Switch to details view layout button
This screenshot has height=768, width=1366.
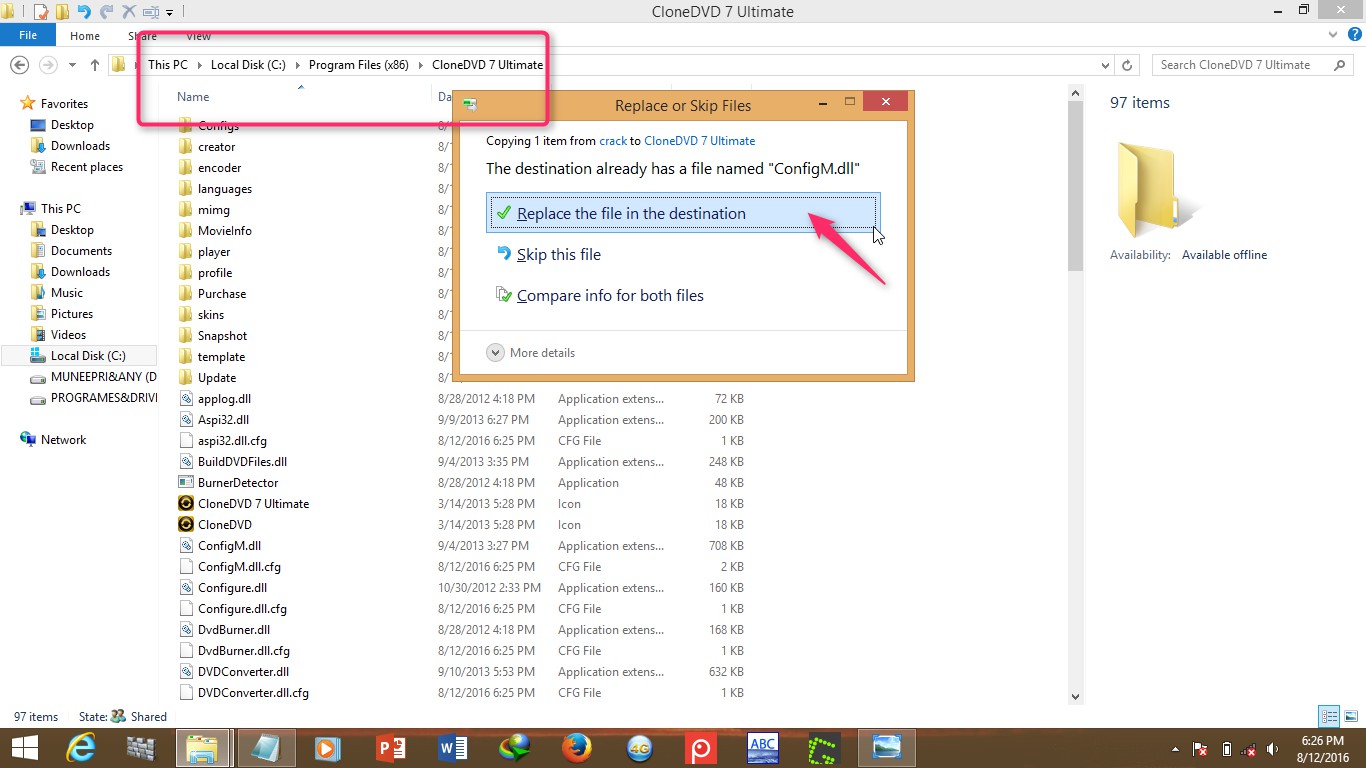(x=1329, y=716)
